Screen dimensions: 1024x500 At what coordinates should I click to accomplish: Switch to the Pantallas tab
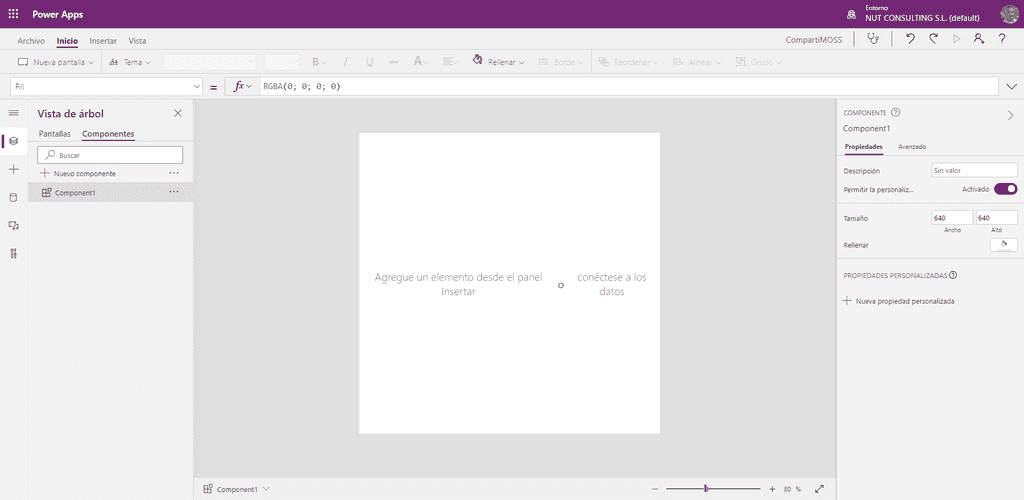(x=55, y=134)
